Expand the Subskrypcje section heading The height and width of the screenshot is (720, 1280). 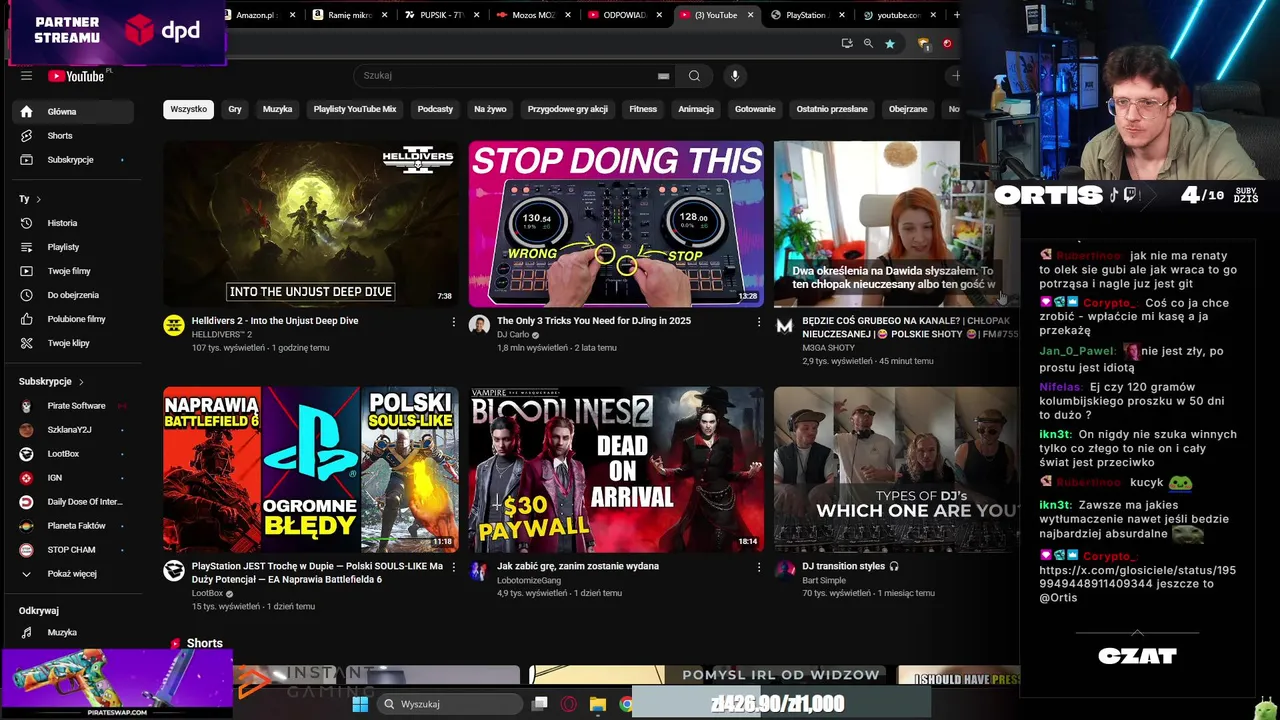click(x=51, y=382)
